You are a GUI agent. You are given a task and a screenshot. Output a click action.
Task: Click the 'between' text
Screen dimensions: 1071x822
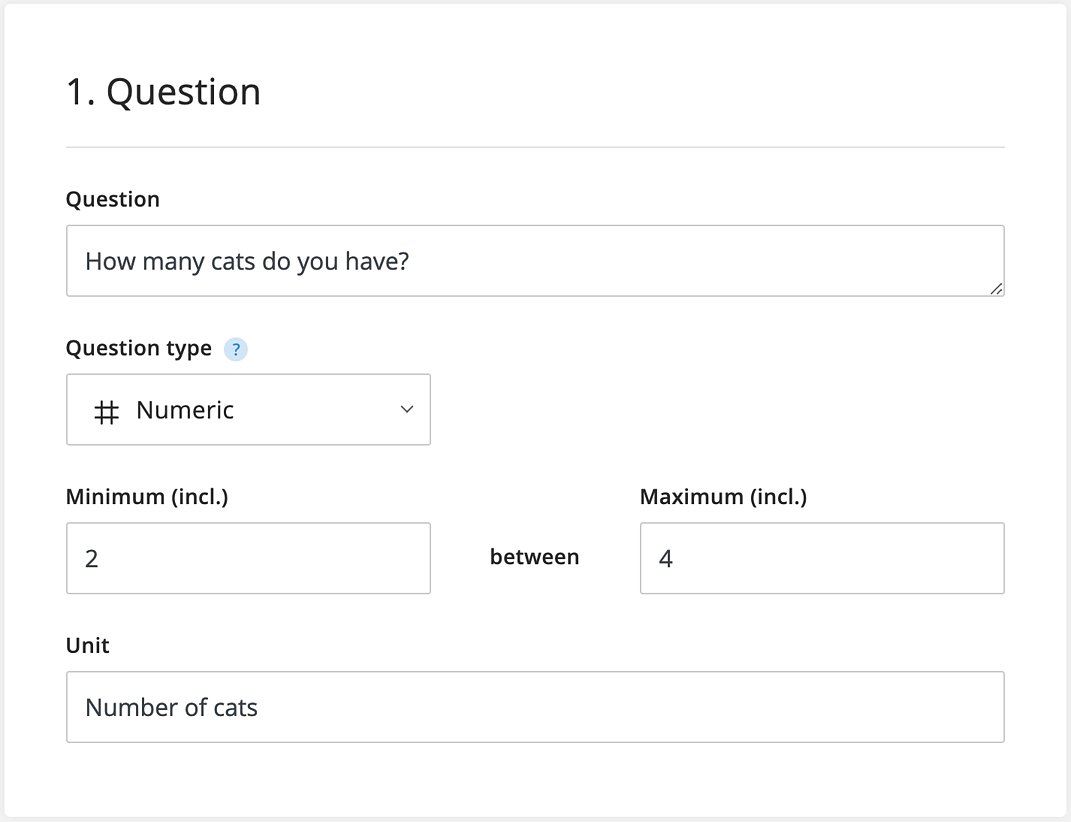pos(535,557)
